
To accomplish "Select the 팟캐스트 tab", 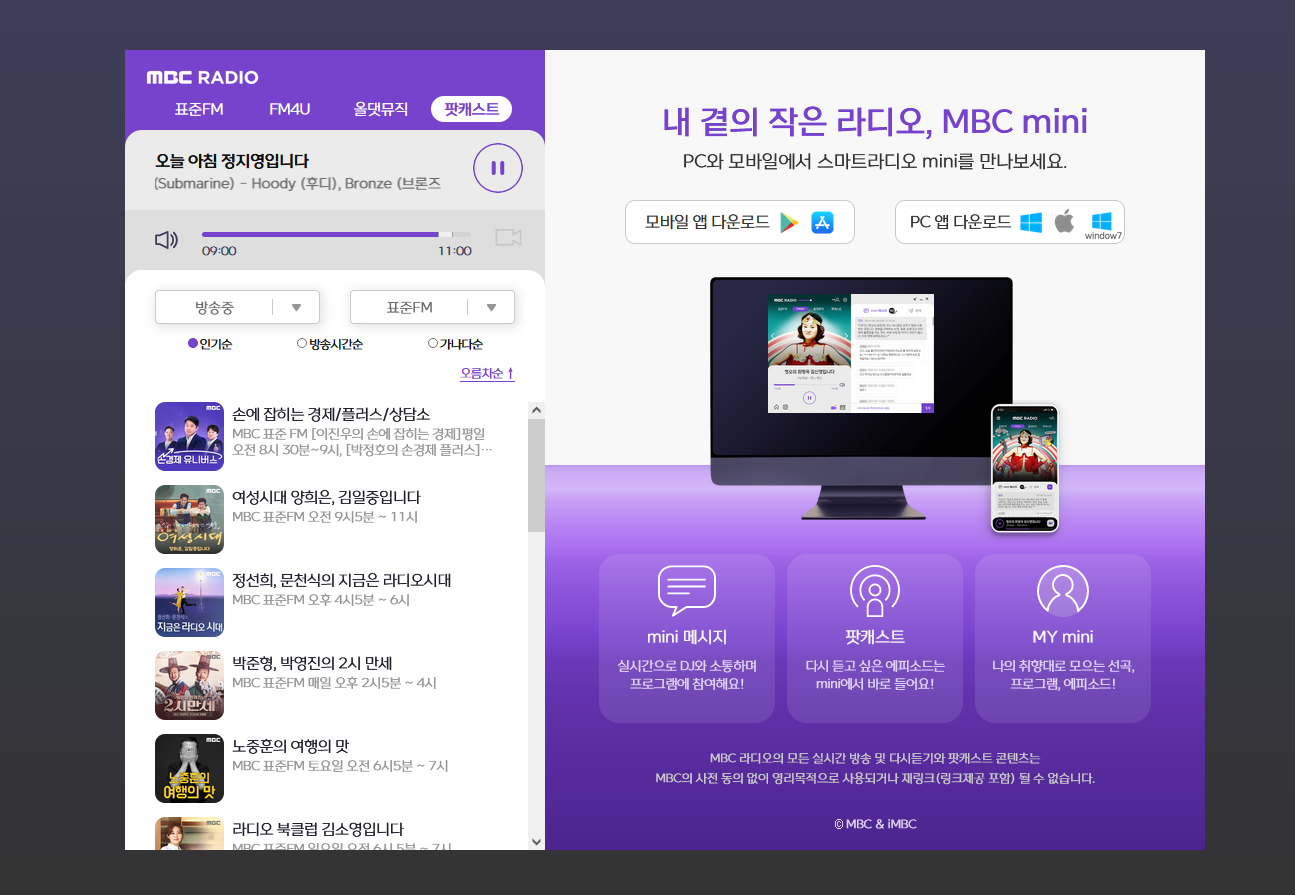I will point(472,109).
